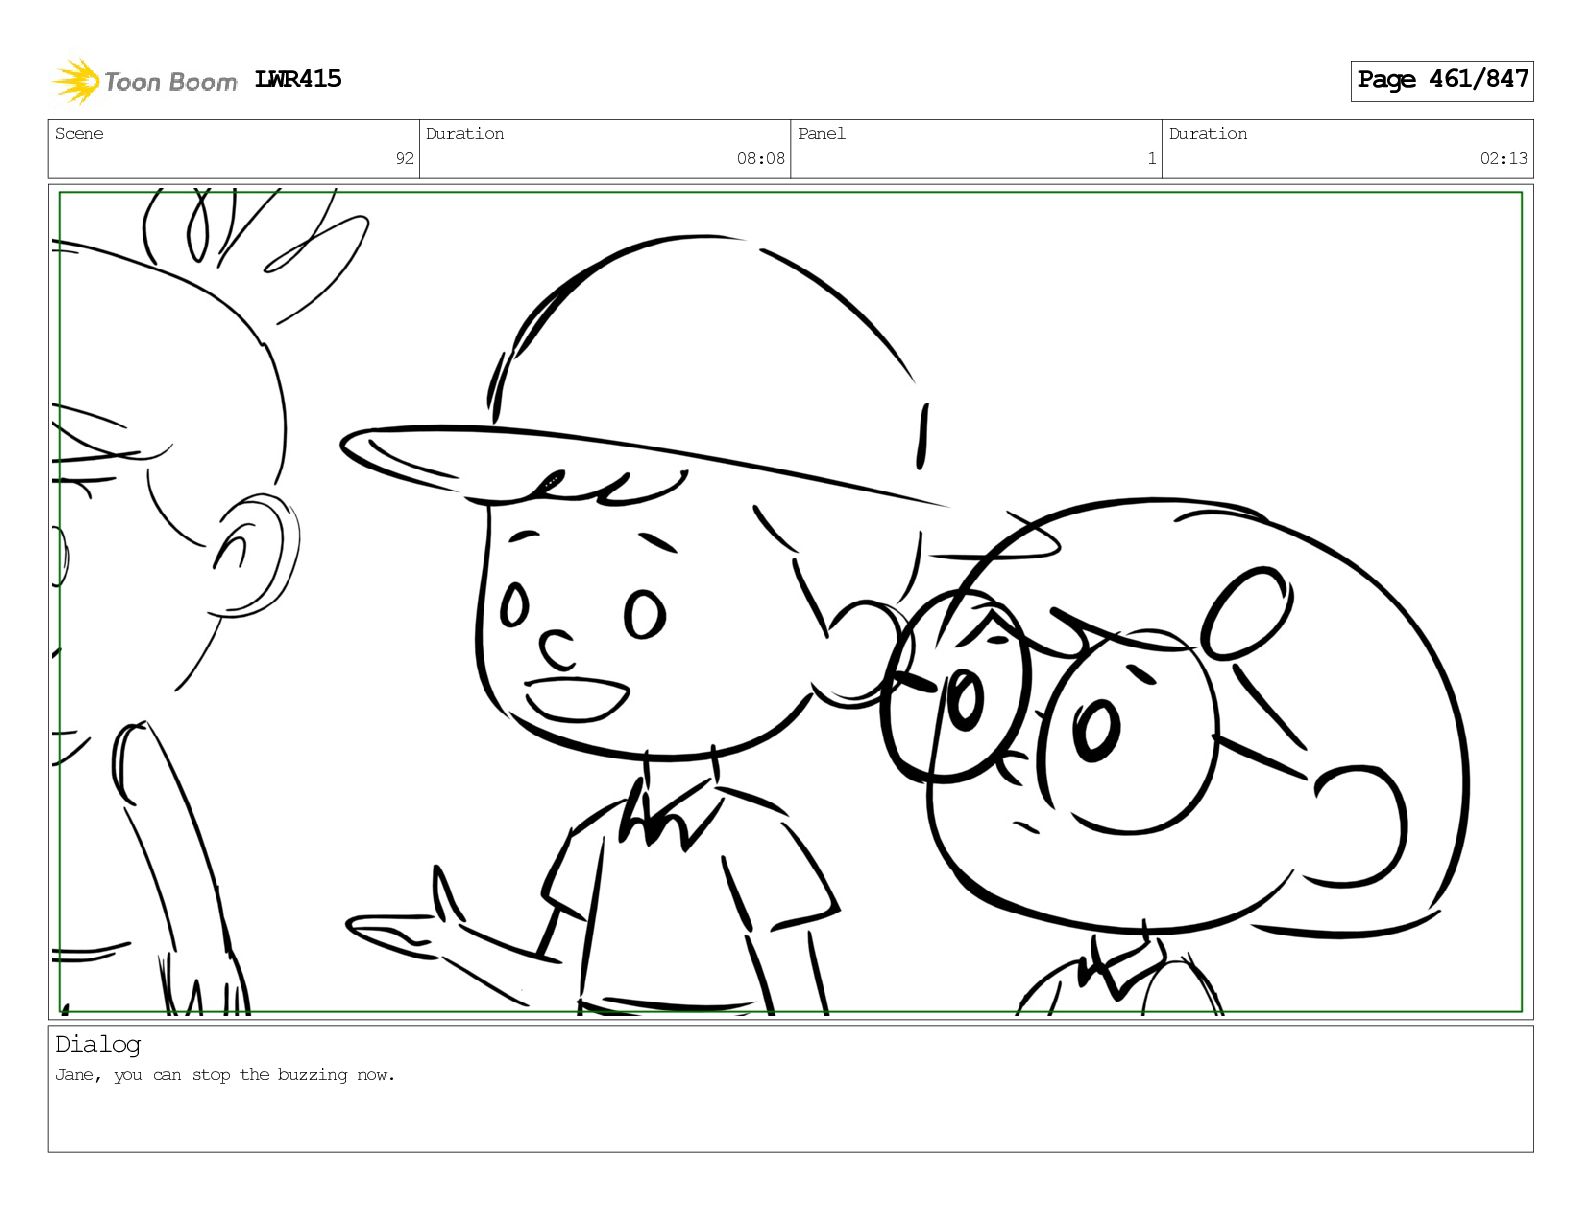
Task: Click the Toon Boom logo icon
Action: click(76, 81)
